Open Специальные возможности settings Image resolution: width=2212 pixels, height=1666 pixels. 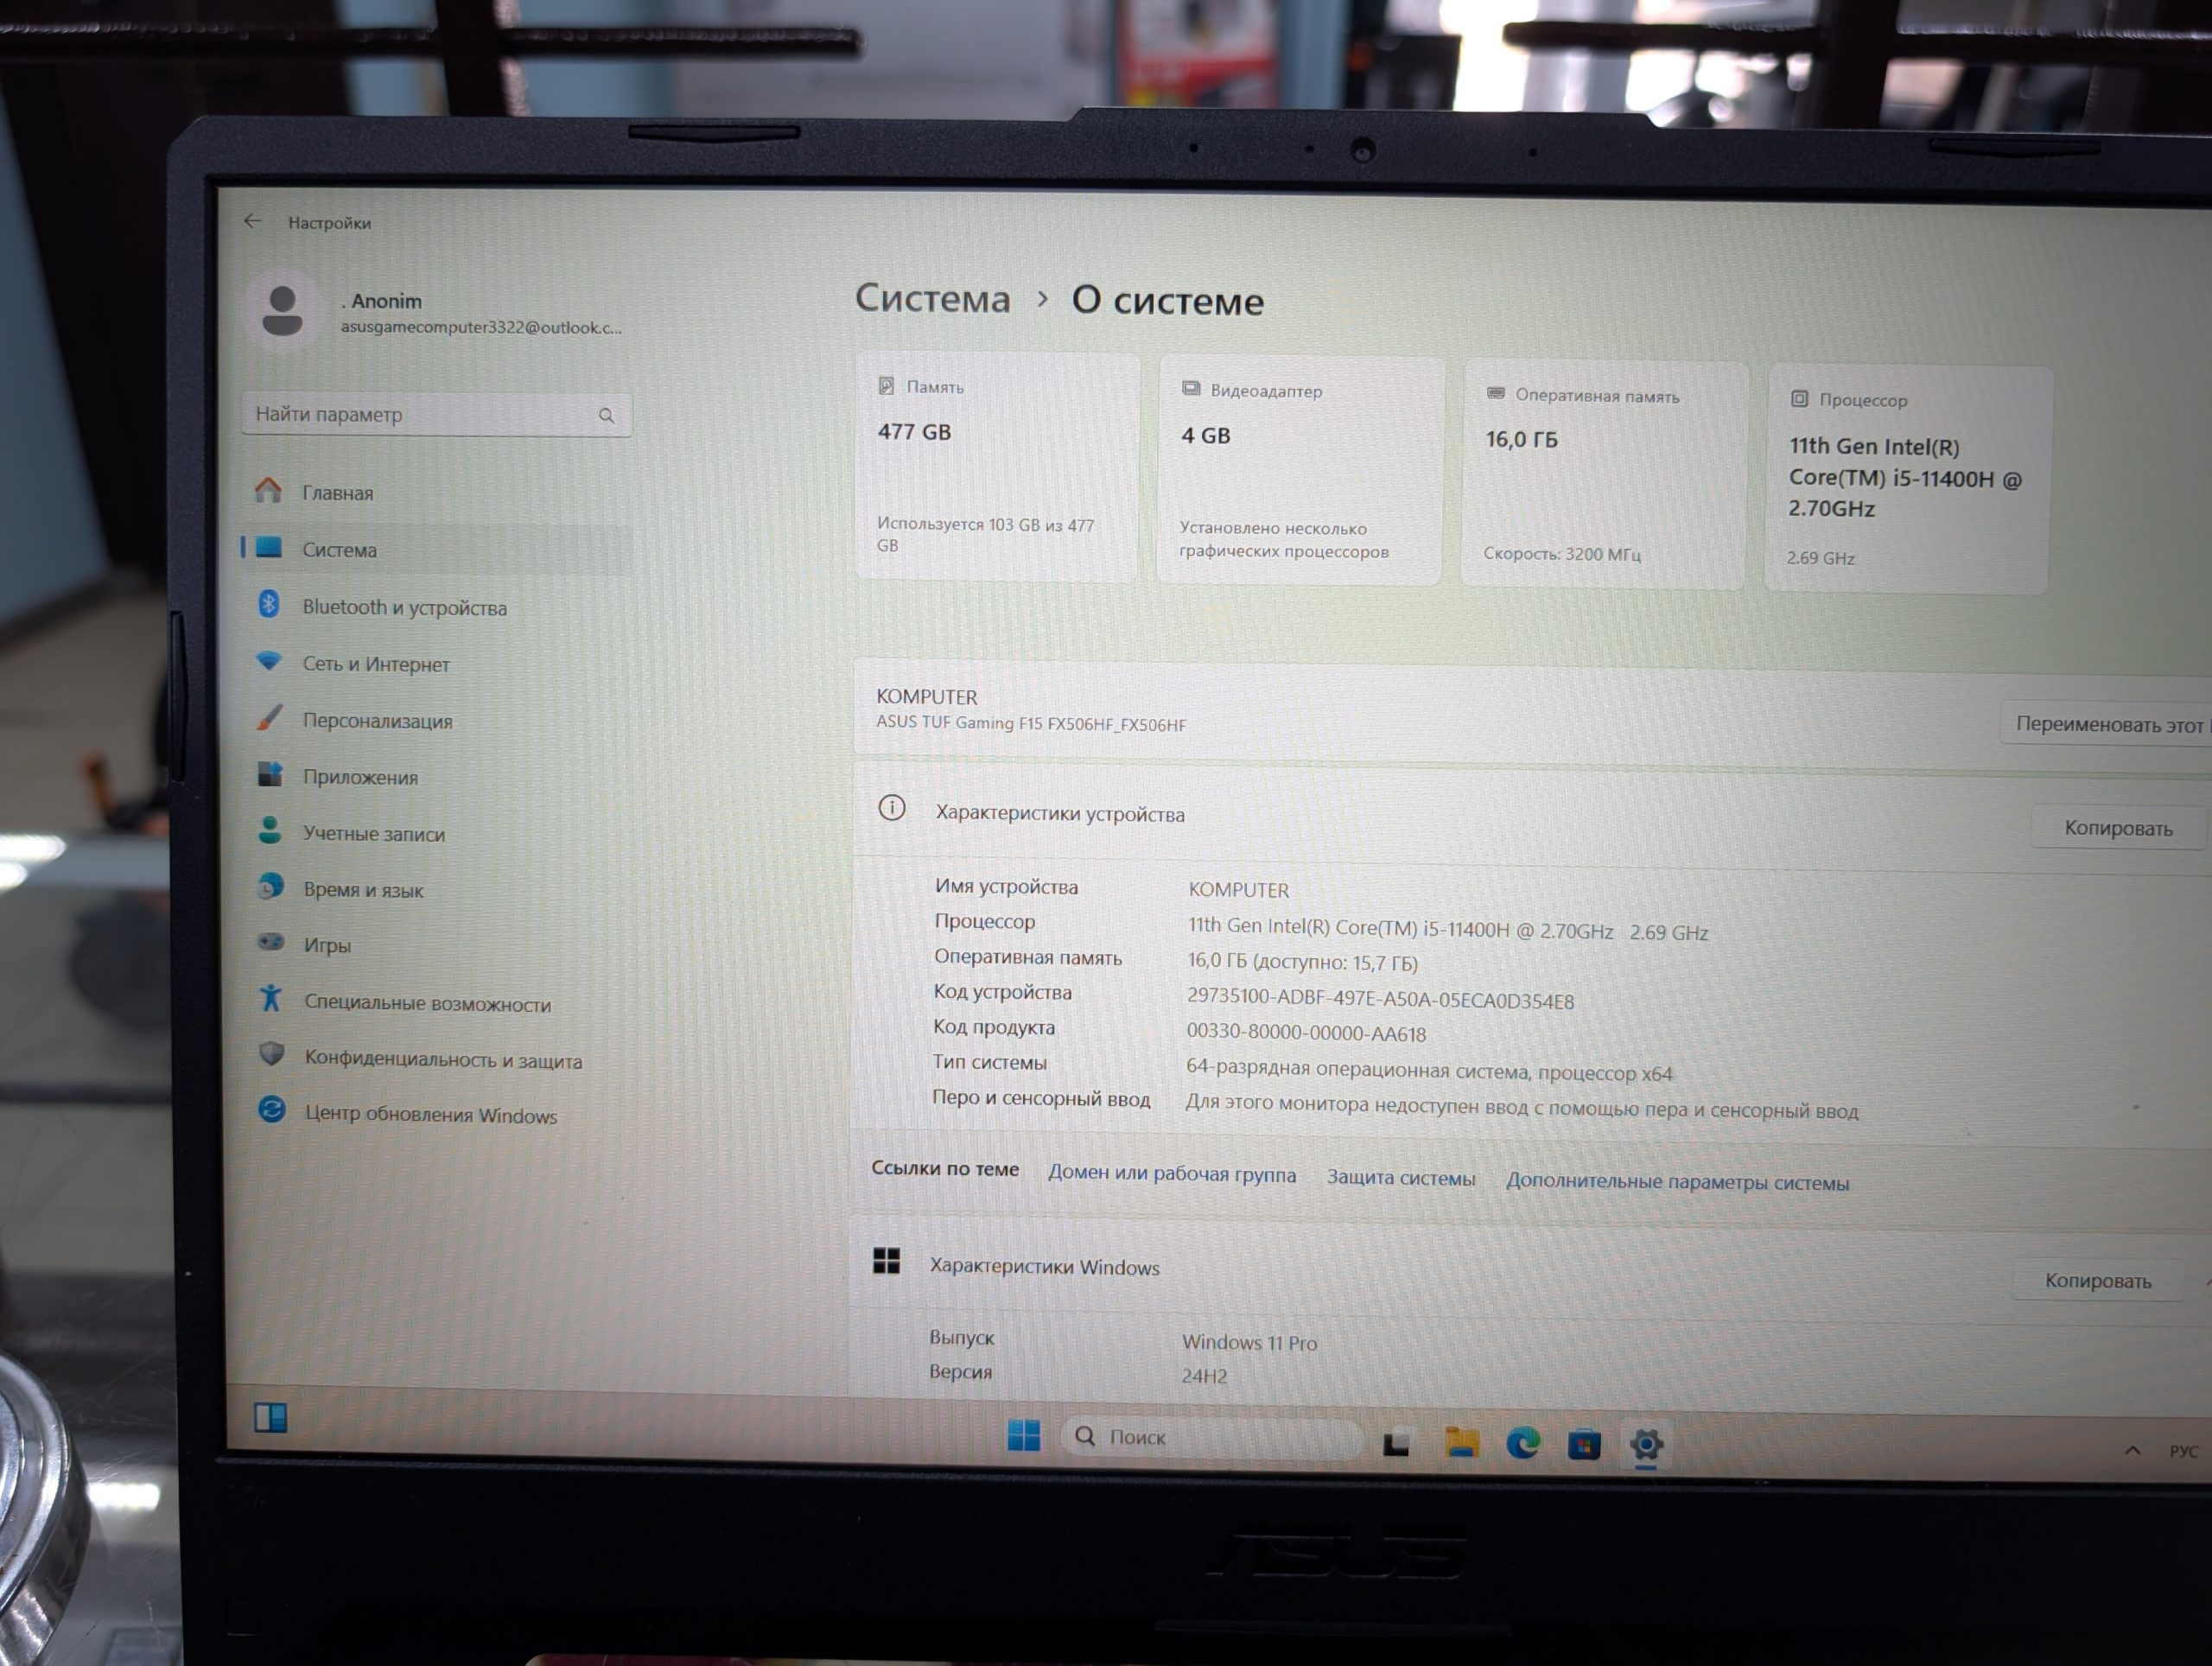[x=427, y=1003]
